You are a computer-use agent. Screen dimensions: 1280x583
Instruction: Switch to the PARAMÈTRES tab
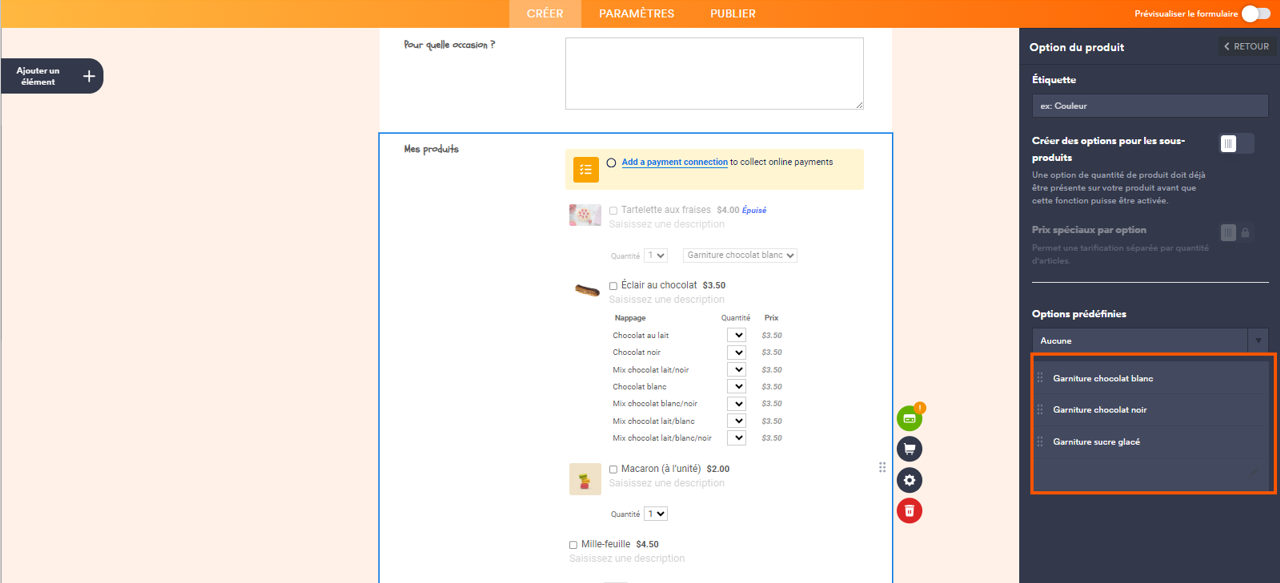click(636, 13)
